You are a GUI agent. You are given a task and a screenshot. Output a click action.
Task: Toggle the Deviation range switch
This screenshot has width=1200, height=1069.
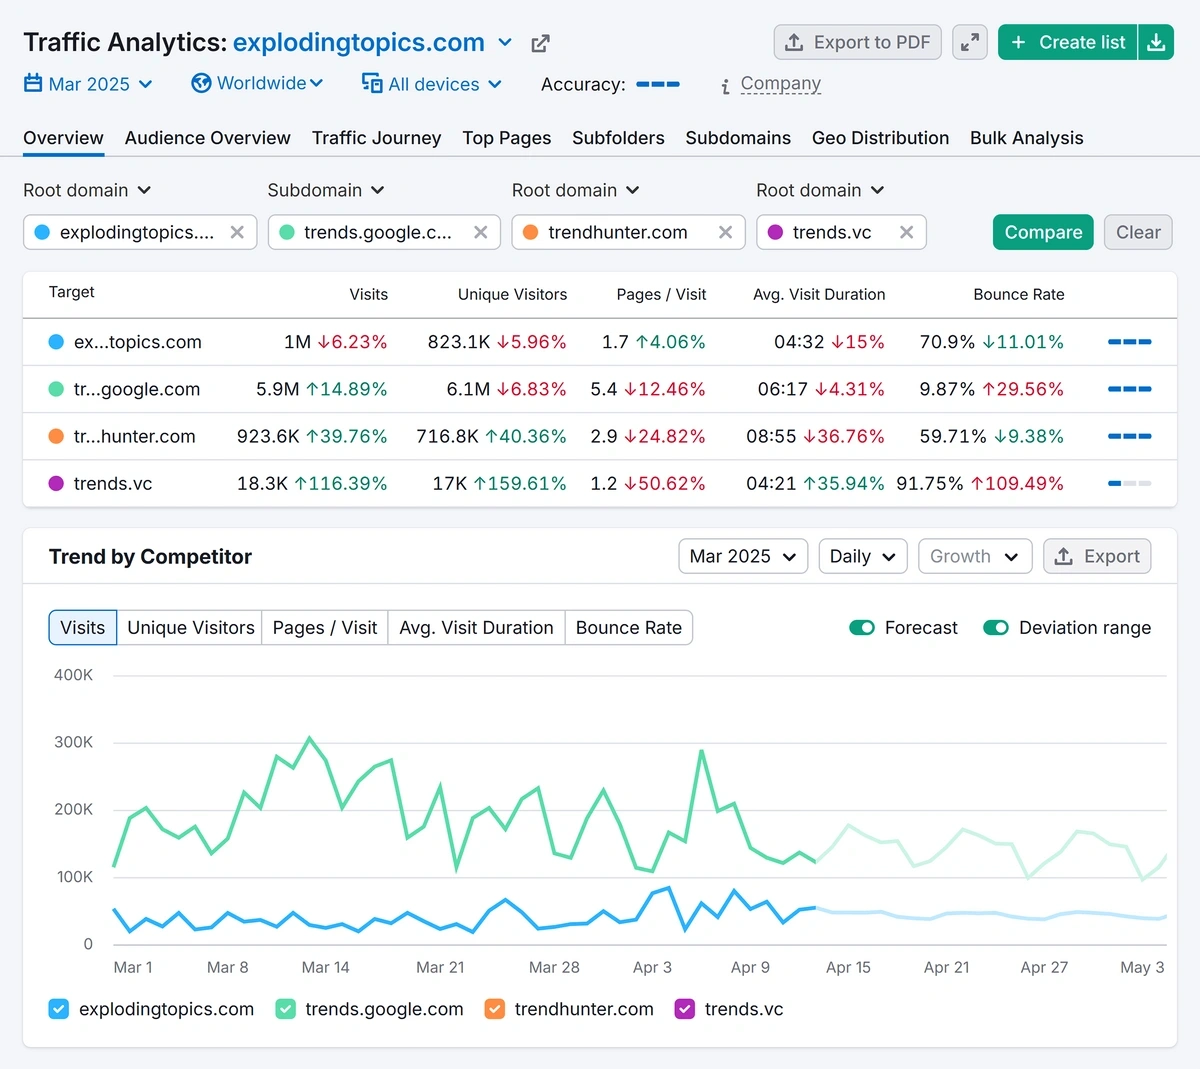[x=996, y=628]
